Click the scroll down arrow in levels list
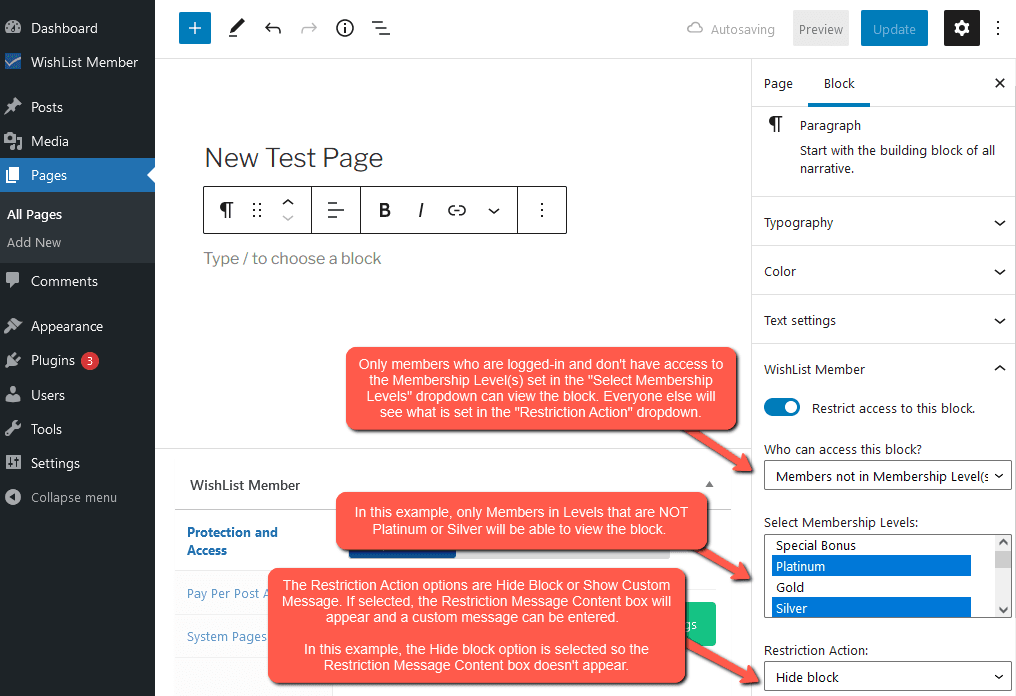The height and width of the screenshot is (696, 1016). pyautogui.click(x=1003, y=609)
